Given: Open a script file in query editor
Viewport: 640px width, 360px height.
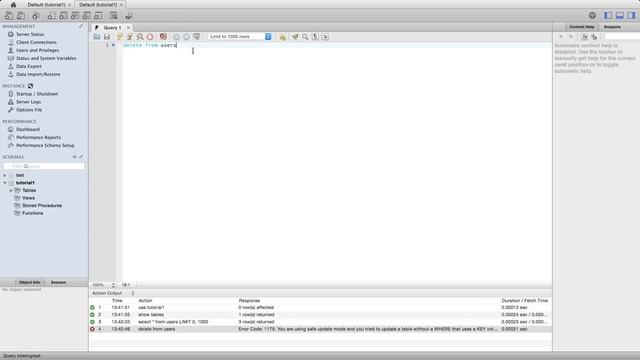Looking at the screenshot, I should pos(97,37).
